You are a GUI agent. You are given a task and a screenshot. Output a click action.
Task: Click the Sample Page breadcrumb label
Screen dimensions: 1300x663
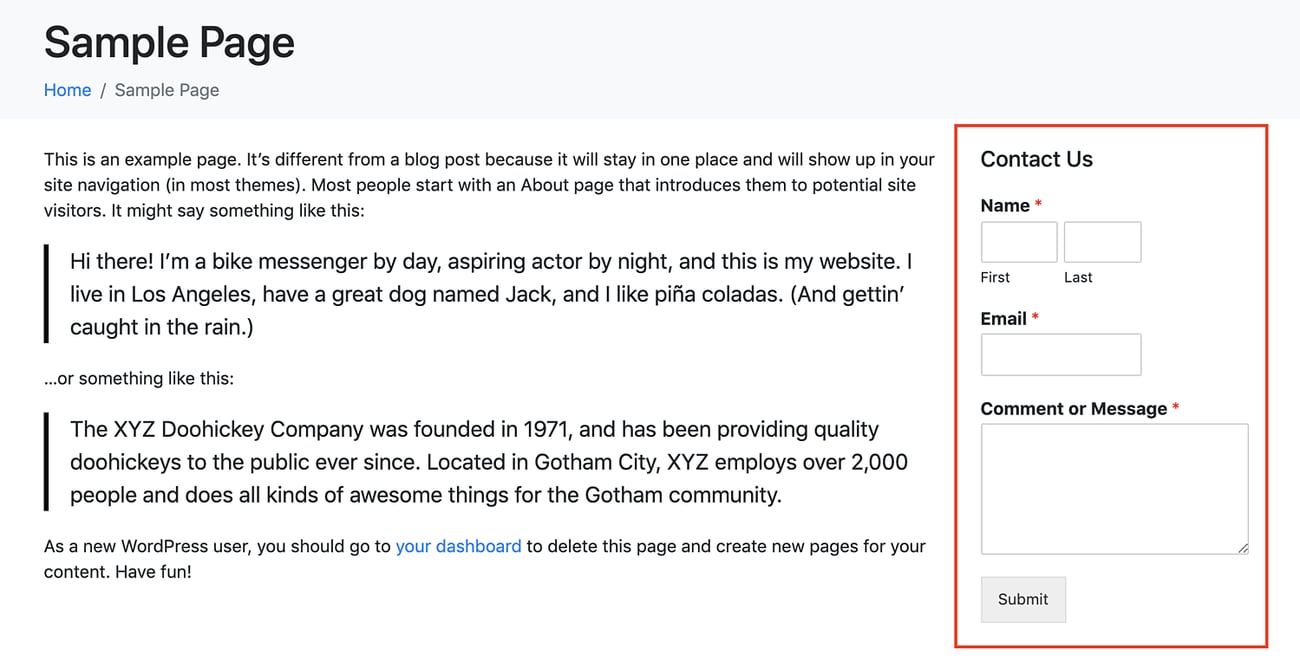(166, 90)
